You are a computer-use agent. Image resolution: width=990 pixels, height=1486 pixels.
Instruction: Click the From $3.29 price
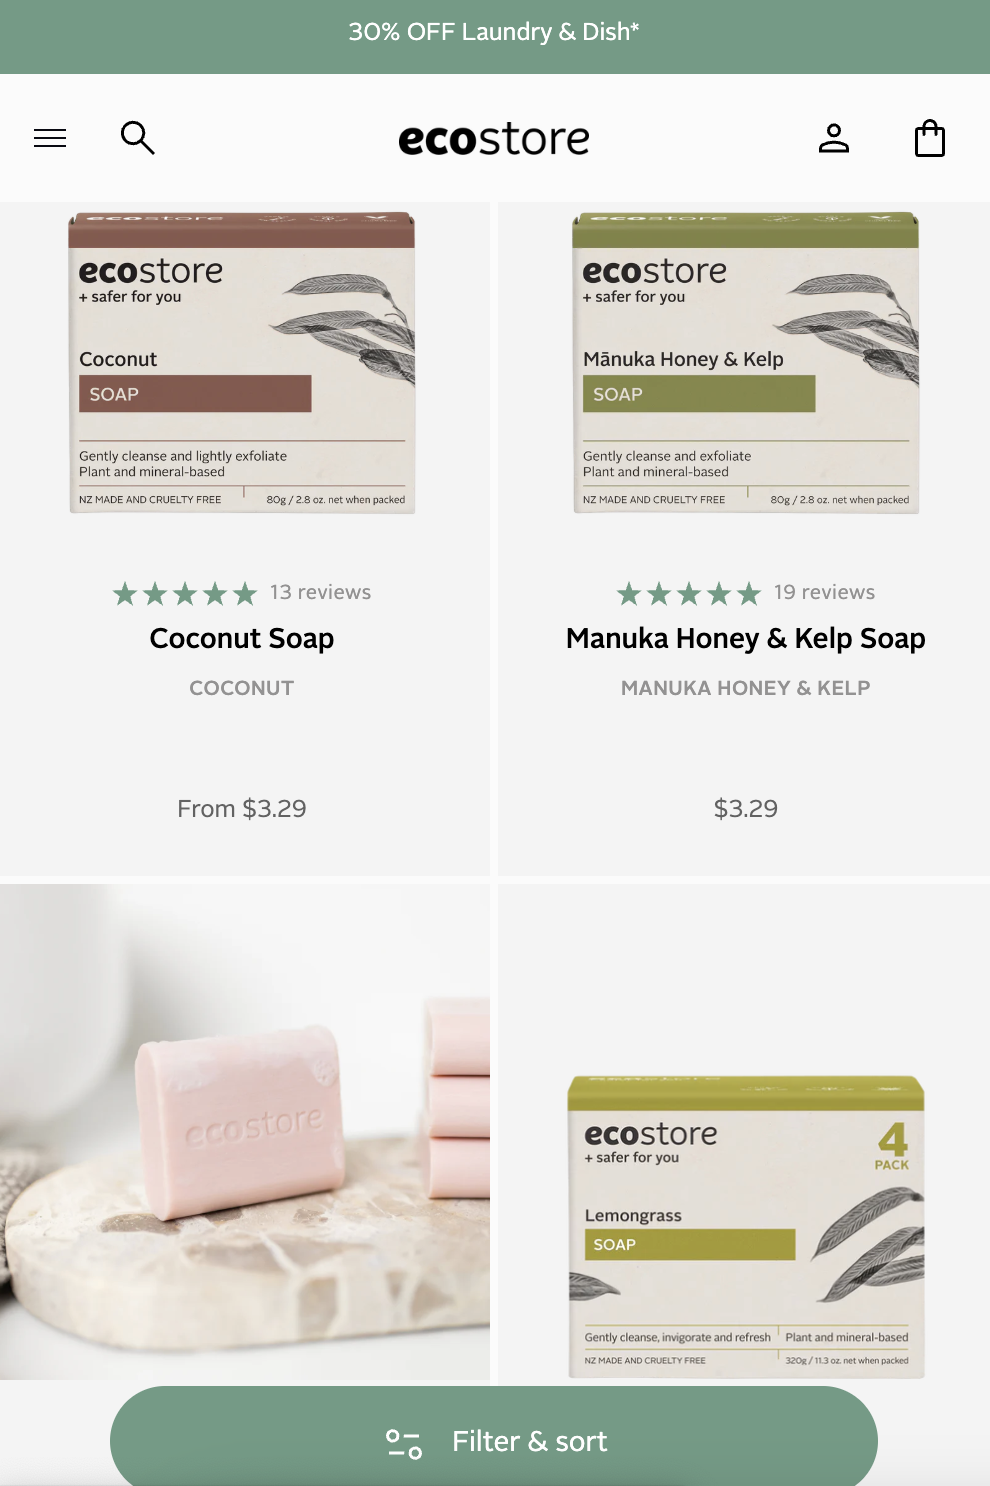tap(242, 808)
